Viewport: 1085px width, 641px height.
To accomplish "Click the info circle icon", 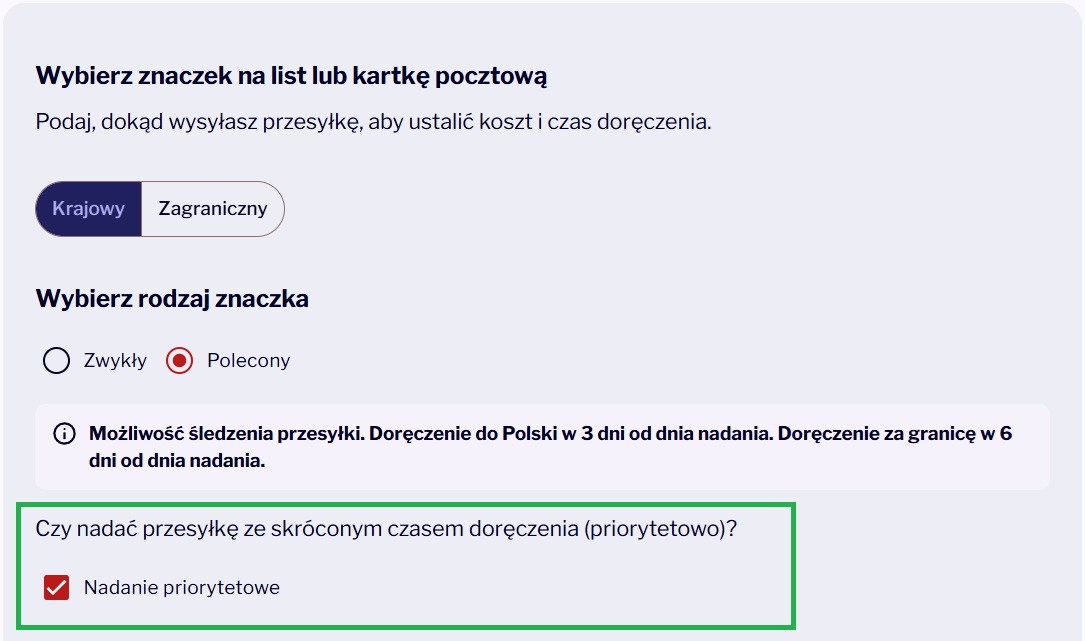I will [64, 434].
